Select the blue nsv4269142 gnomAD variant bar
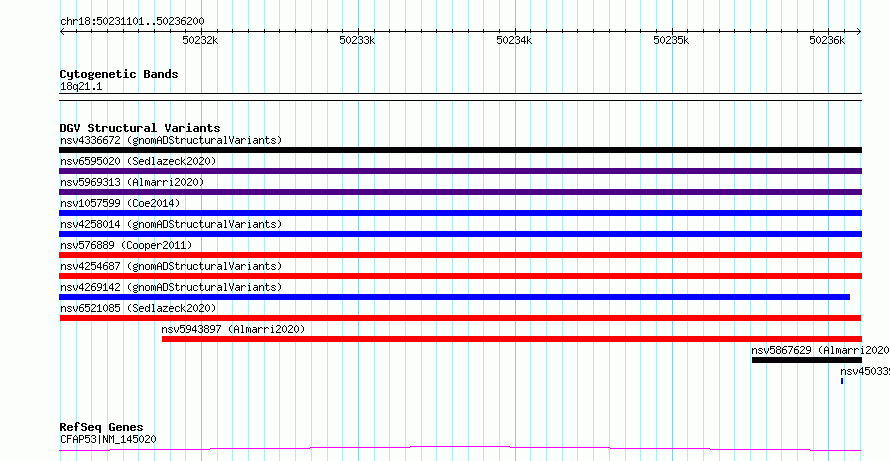Screen dimensions: 890x461 click(x=455, y=297)
